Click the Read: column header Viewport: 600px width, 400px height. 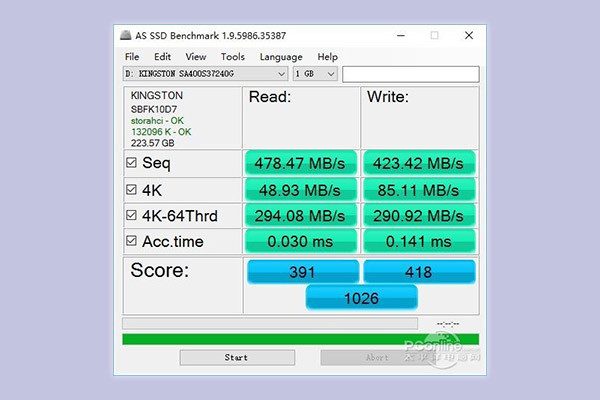tap(270, 97)
